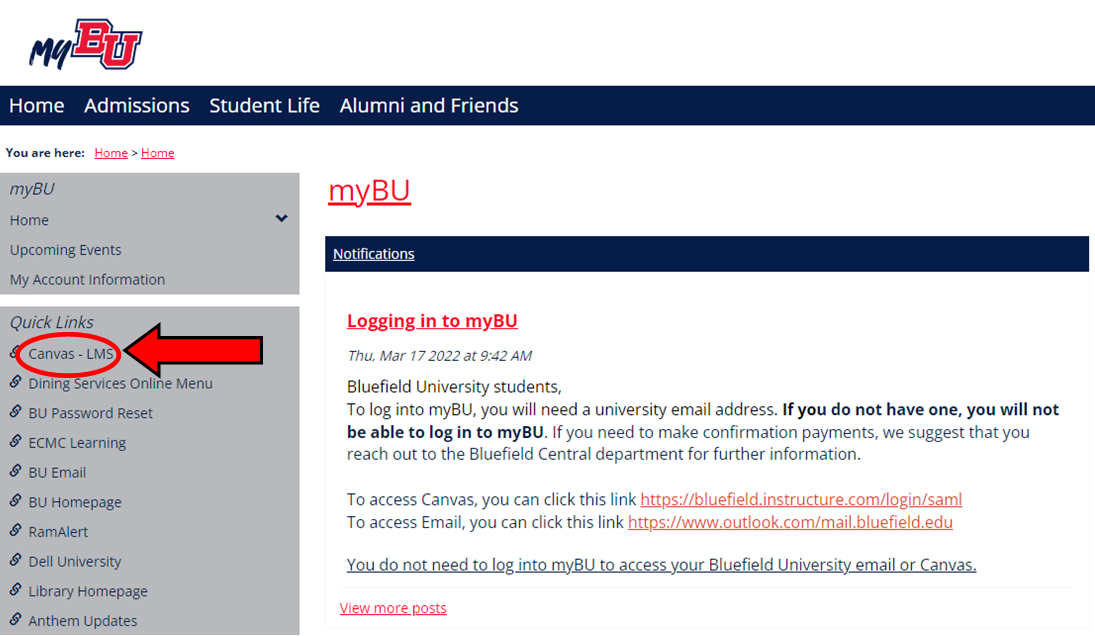The height and width of the screenshot is (636, 1095).
Task: Open Upcoming Events in sidebar
Action: click(x=66, y=250)
